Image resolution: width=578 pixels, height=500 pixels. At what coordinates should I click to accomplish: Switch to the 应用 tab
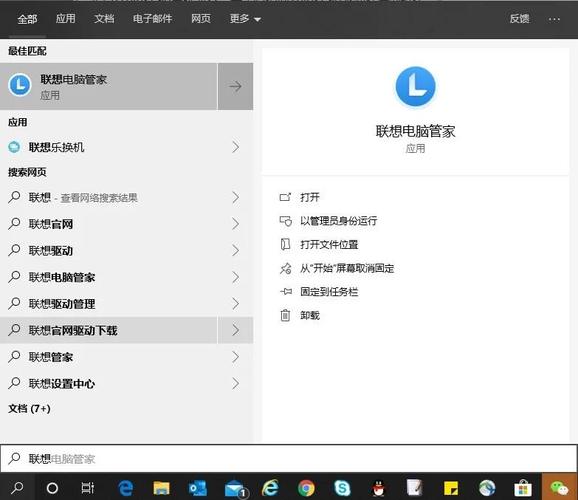click(66, 18)
